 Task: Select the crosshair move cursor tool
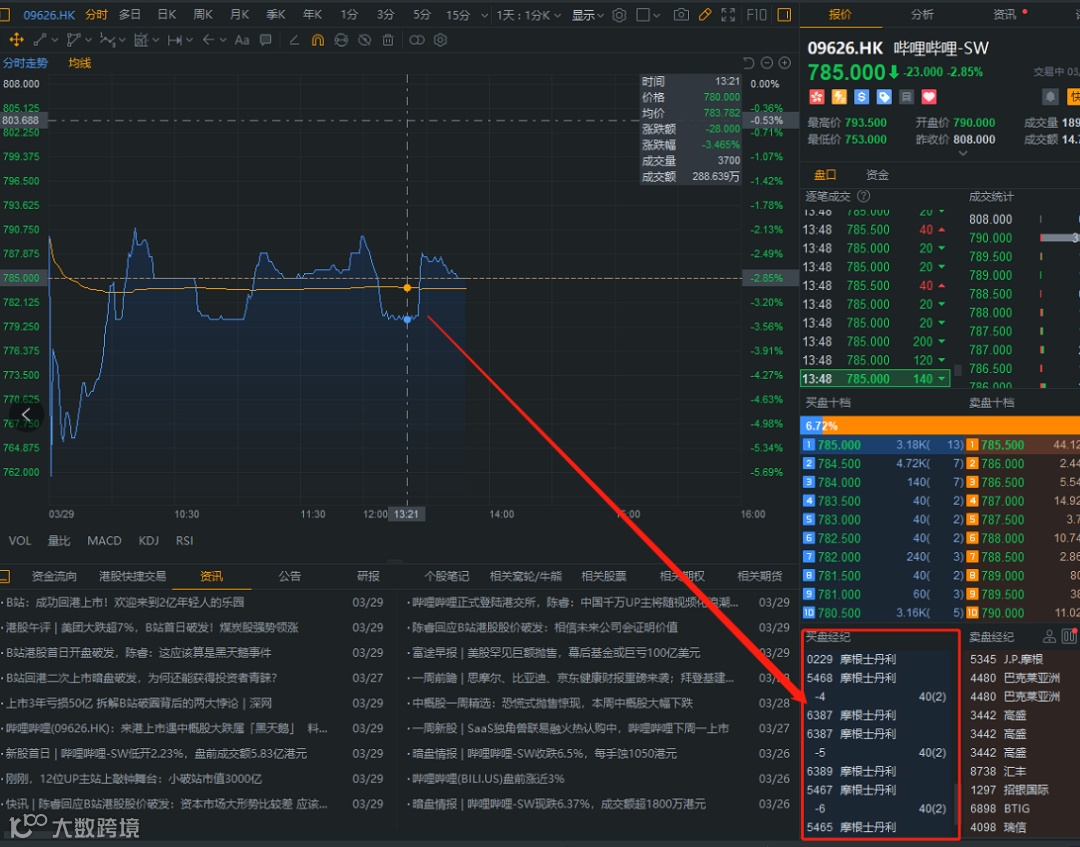coord(16,41)
